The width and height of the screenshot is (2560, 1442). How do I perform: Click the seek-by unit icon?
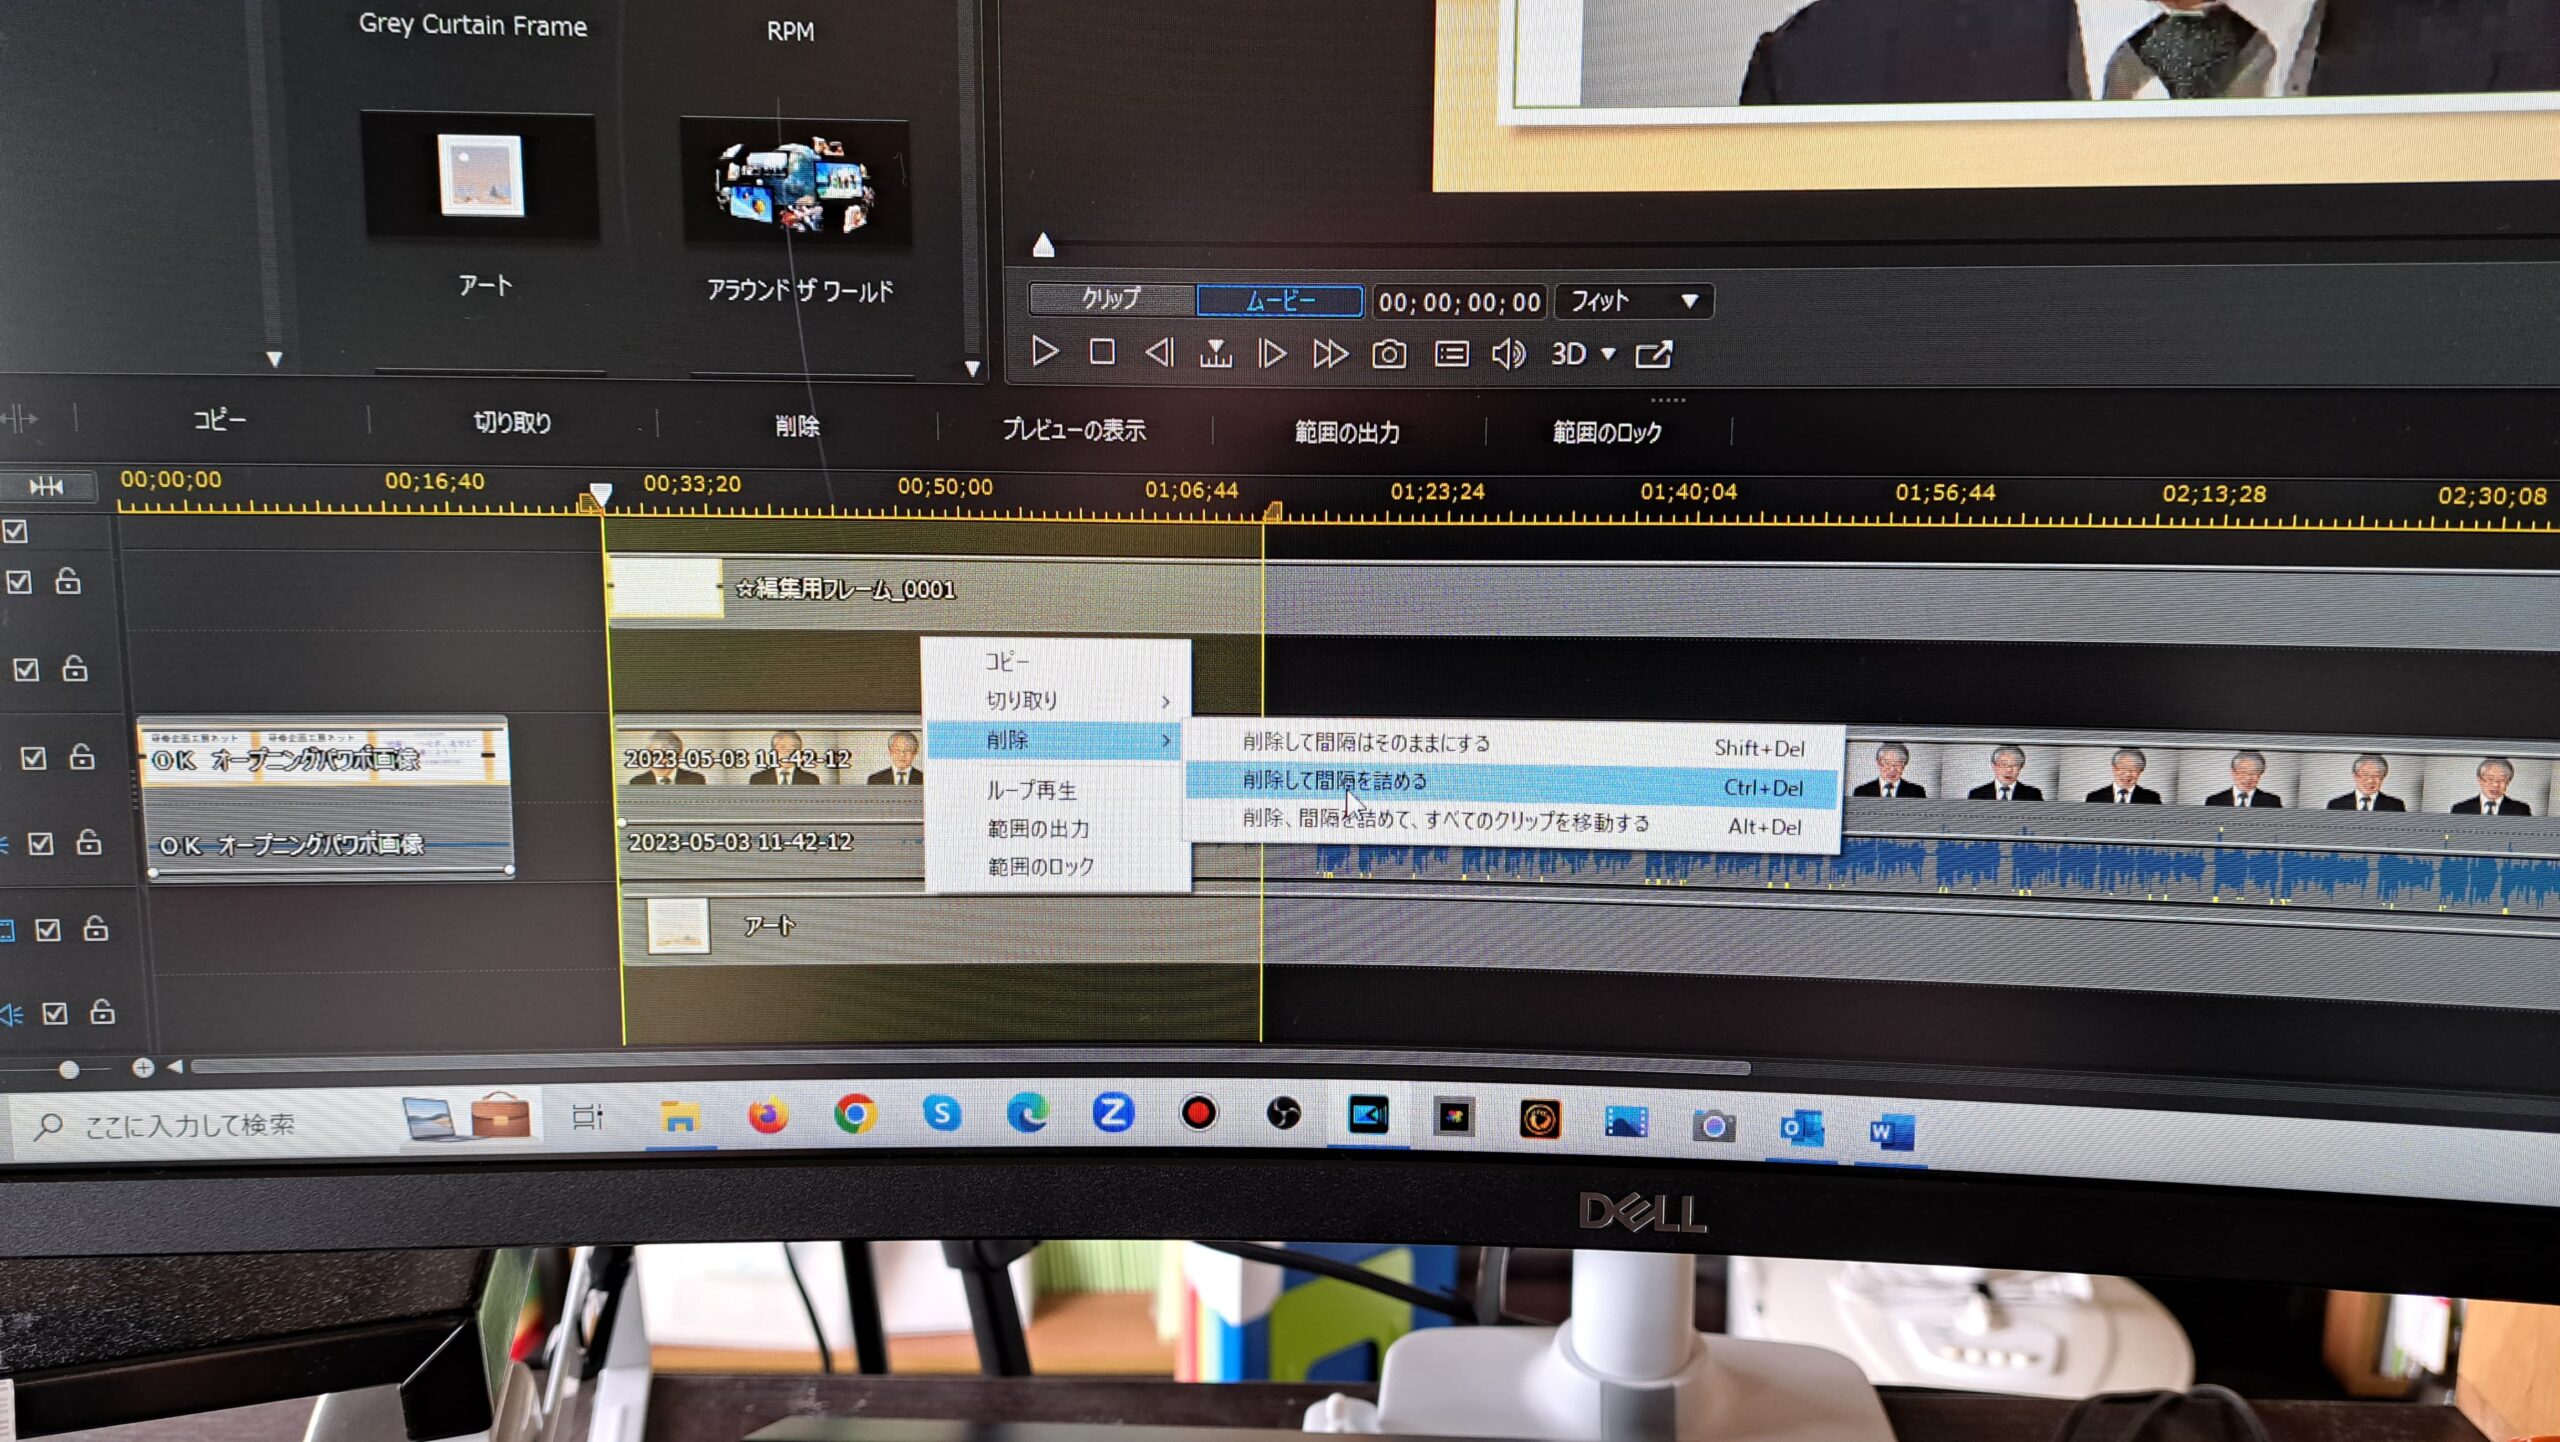pyautogui.click(x=1215, y=353)
